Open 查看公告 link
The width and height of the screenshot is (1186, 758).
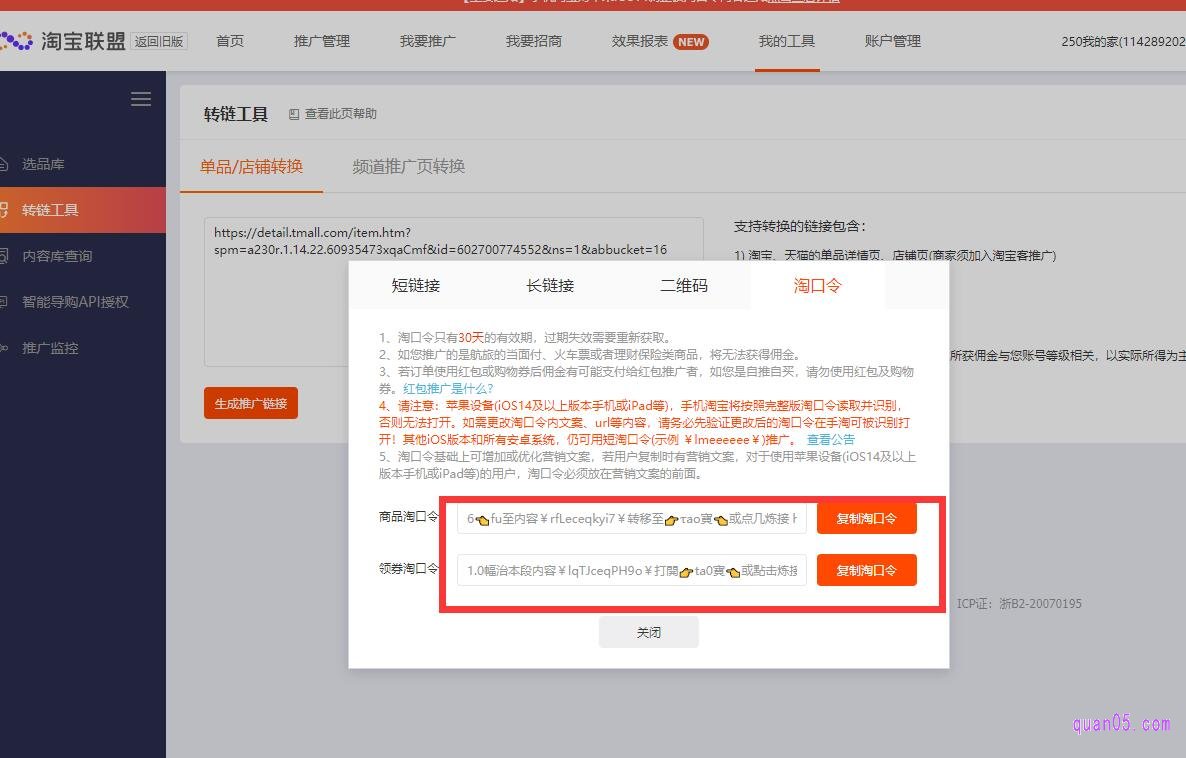click(x=831, y=440)
